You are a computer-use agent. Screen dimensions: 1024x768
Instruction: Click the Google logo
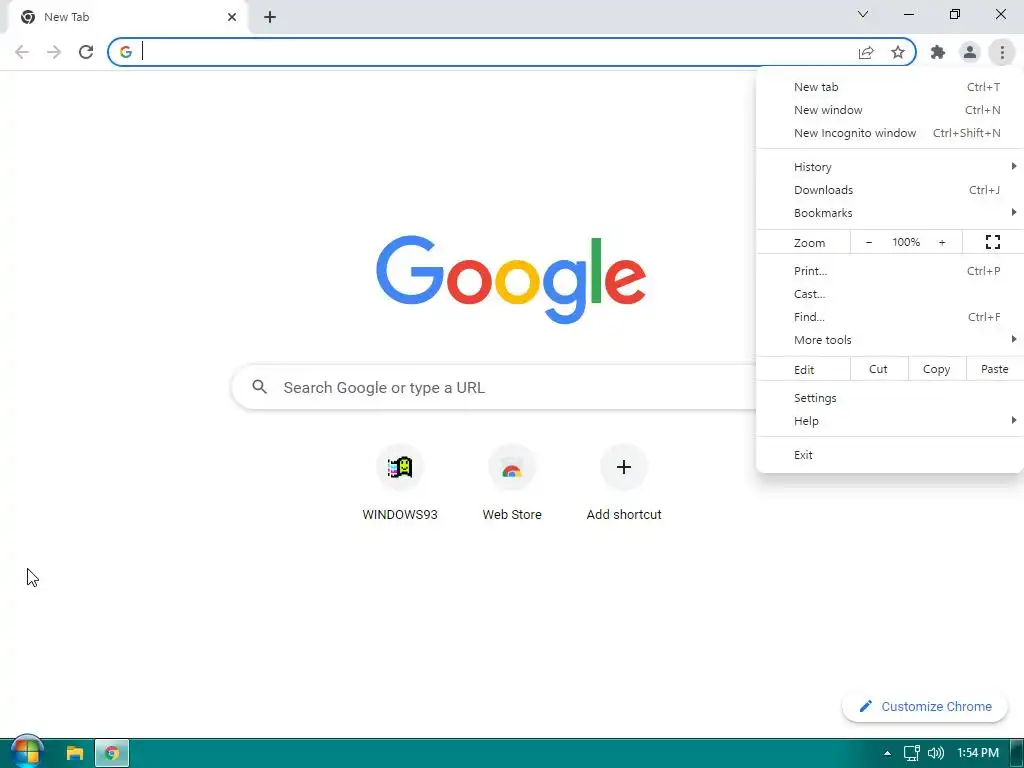(x=511, y=279)
